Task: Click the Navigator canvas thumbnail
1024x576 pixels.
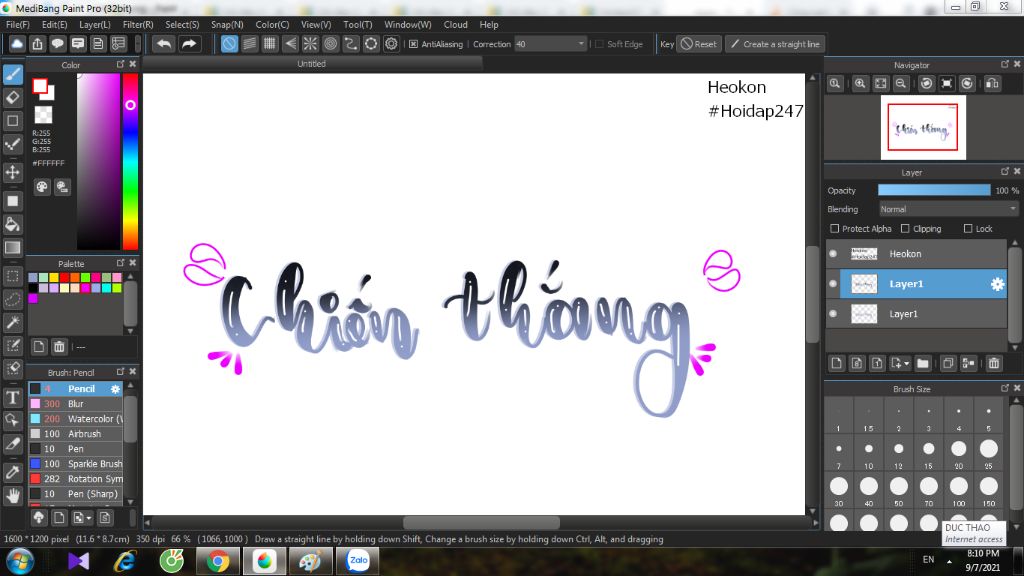Action: 923,127
